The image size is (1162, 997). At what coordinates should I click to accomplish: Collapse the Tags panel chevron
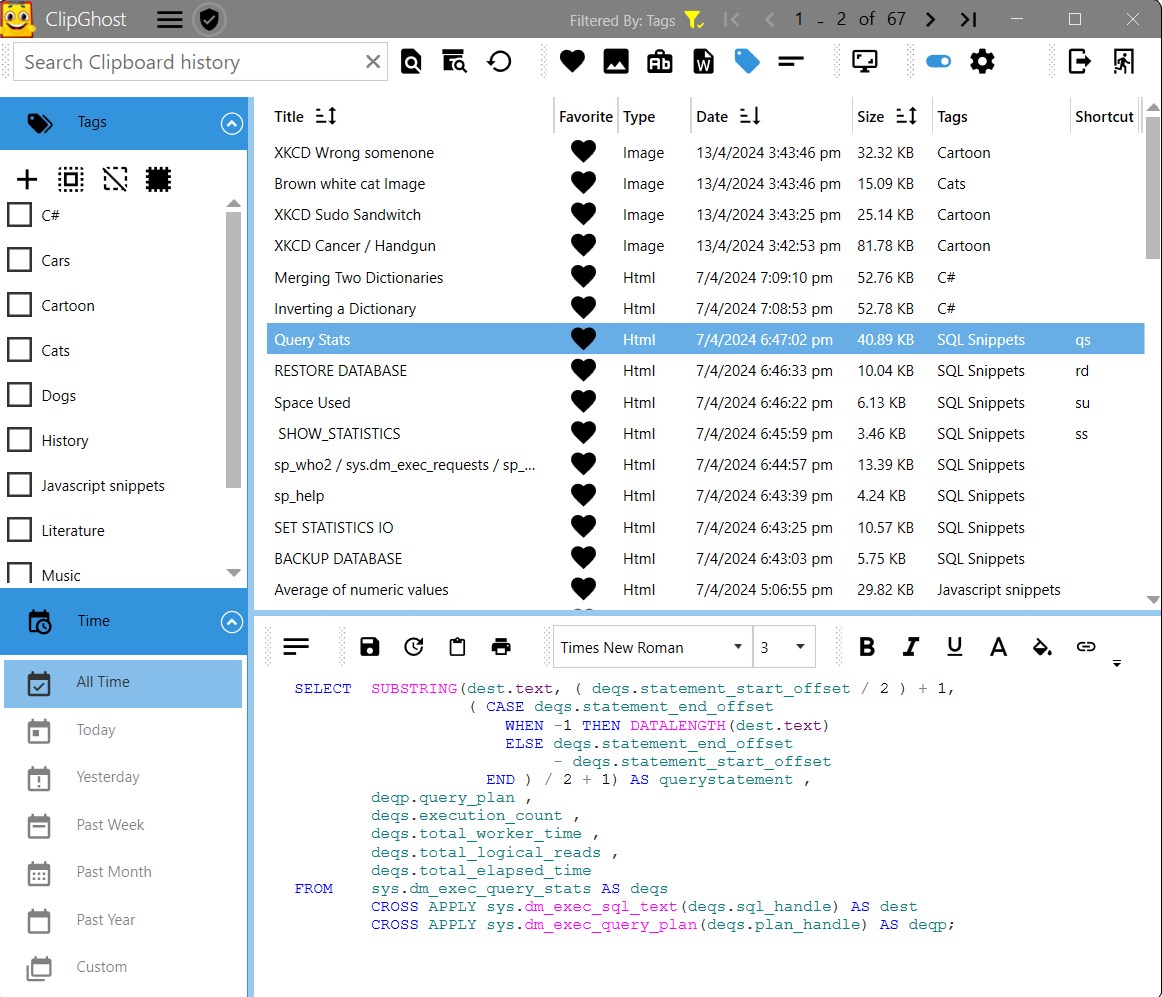232,123
